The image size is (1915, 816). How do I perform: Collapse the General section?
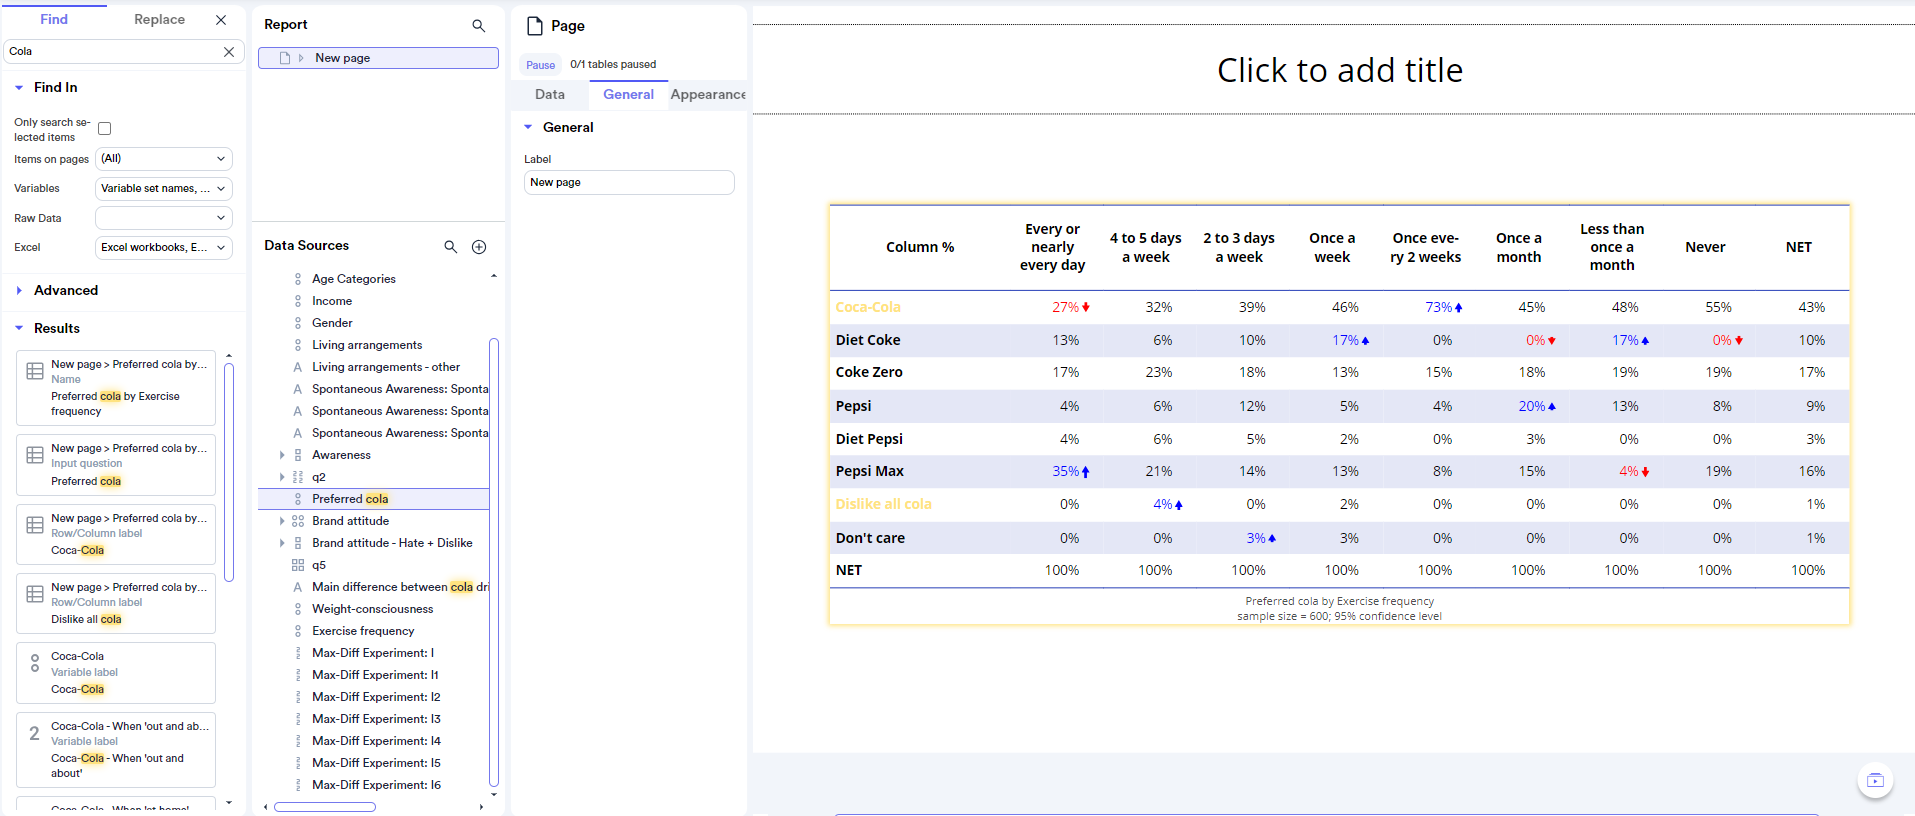tap(528, 128)
